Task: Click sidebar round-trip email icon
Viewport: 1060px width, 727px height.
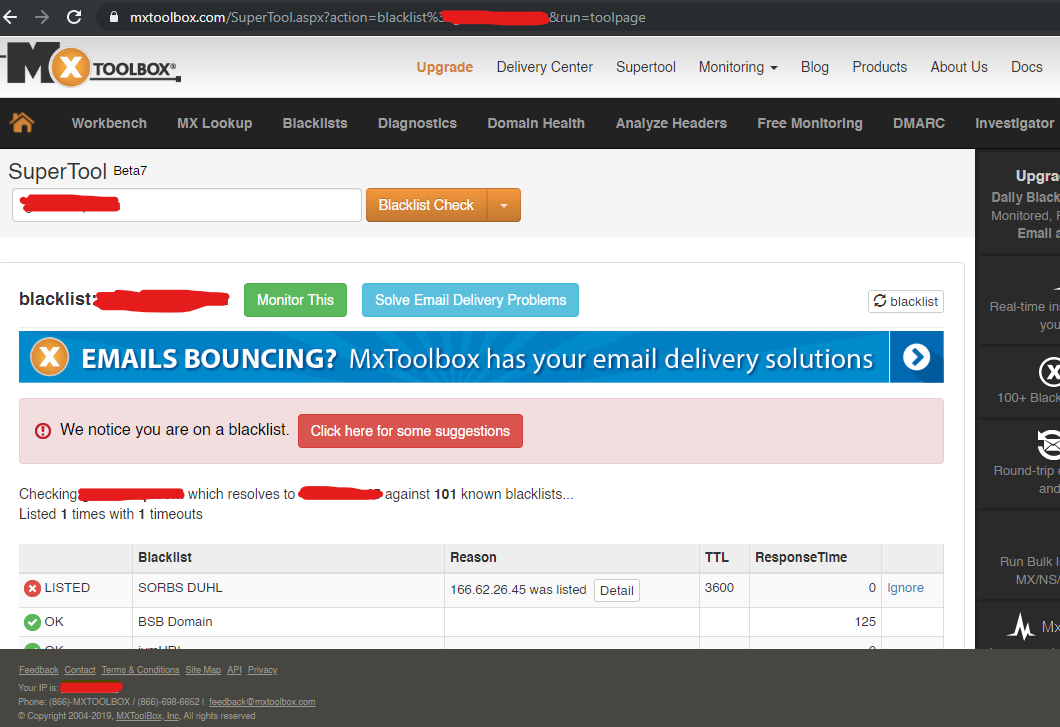Action: tap(1049, 444)
